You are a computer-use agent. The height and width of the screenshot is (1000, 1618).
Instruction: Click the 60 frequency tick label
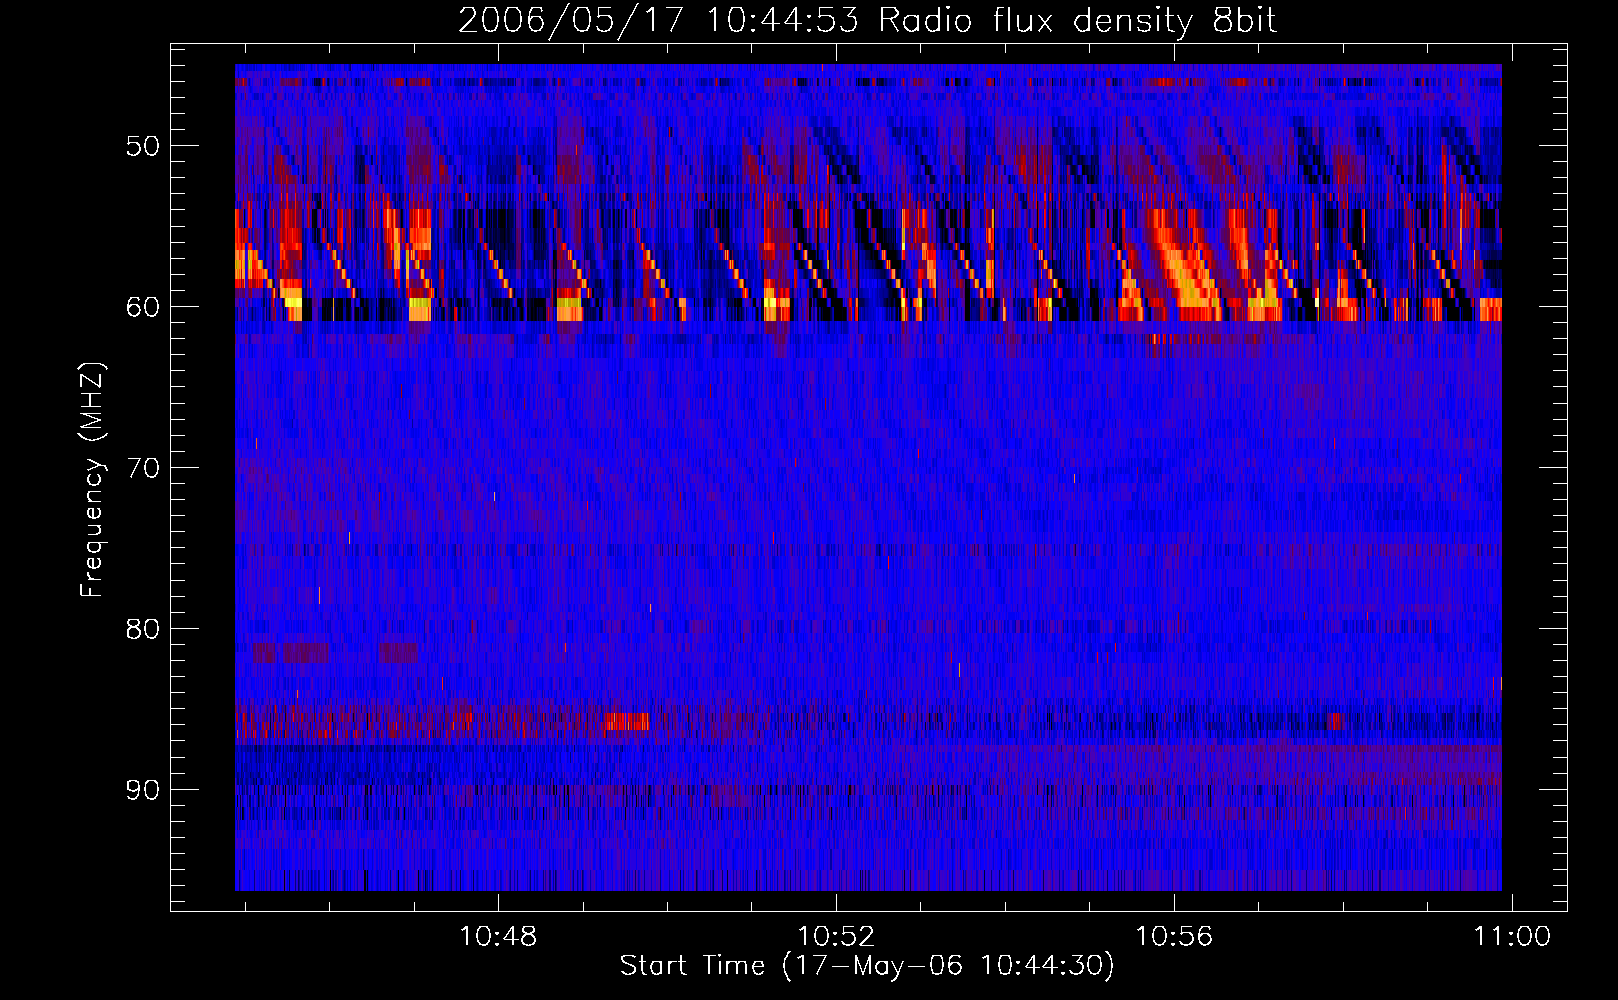tap(142, 307)
